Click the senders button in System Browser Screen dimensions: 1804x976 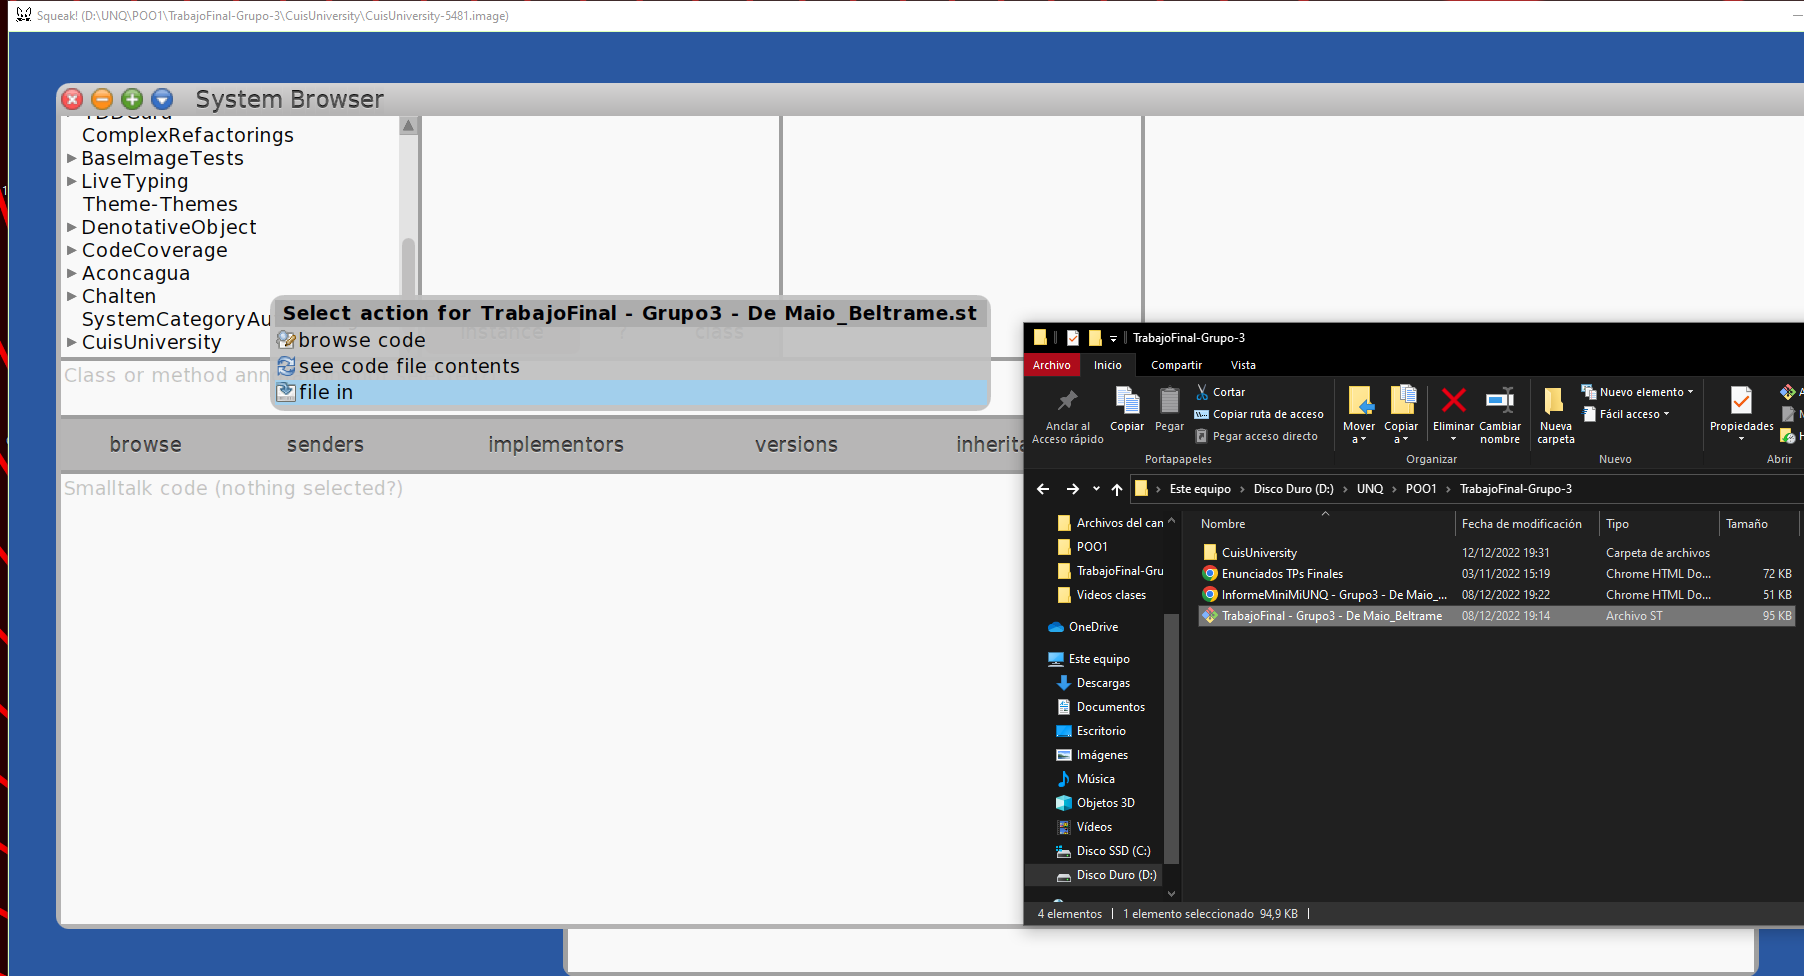coord(325,444)
